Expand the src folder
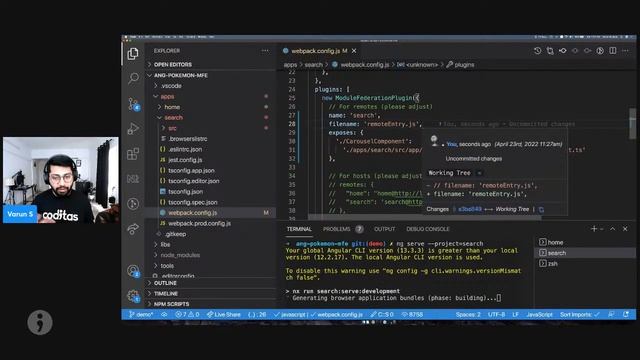Viewport: 640px width, 360px height. 211,128
